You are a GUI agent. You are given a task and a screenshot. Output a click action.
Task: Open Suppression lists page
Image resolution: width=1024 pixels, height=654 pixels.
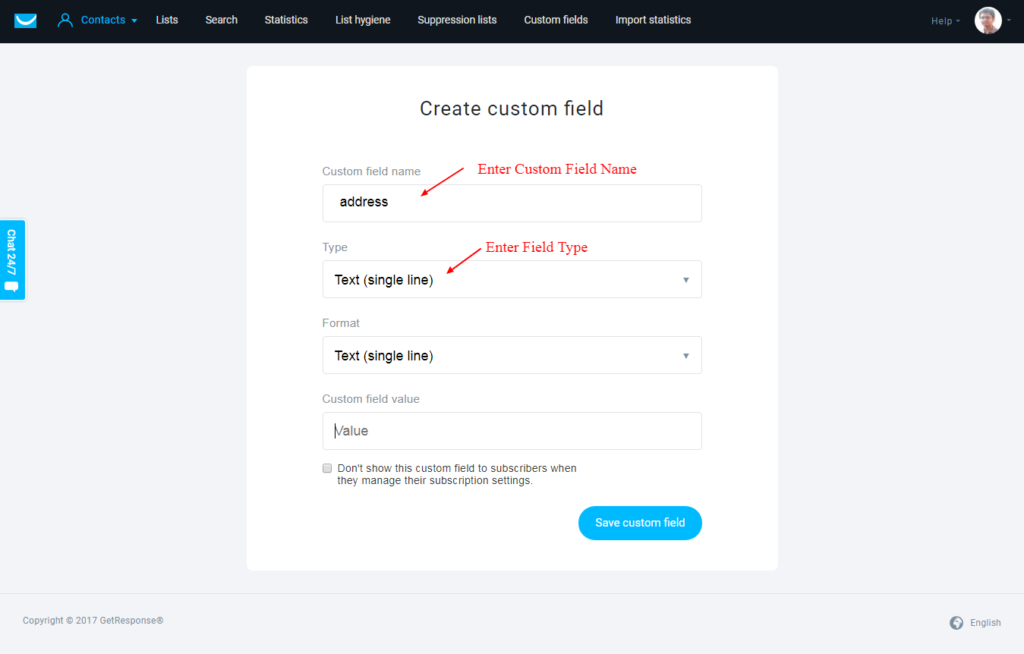tap(457, 20)
